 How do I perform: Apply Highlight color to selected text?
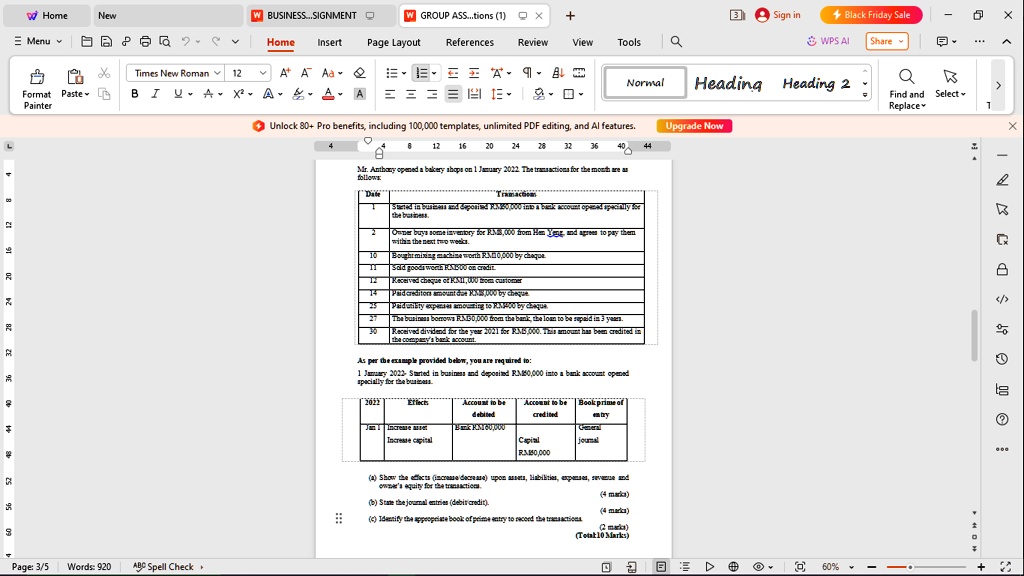(x=299, y=93)
